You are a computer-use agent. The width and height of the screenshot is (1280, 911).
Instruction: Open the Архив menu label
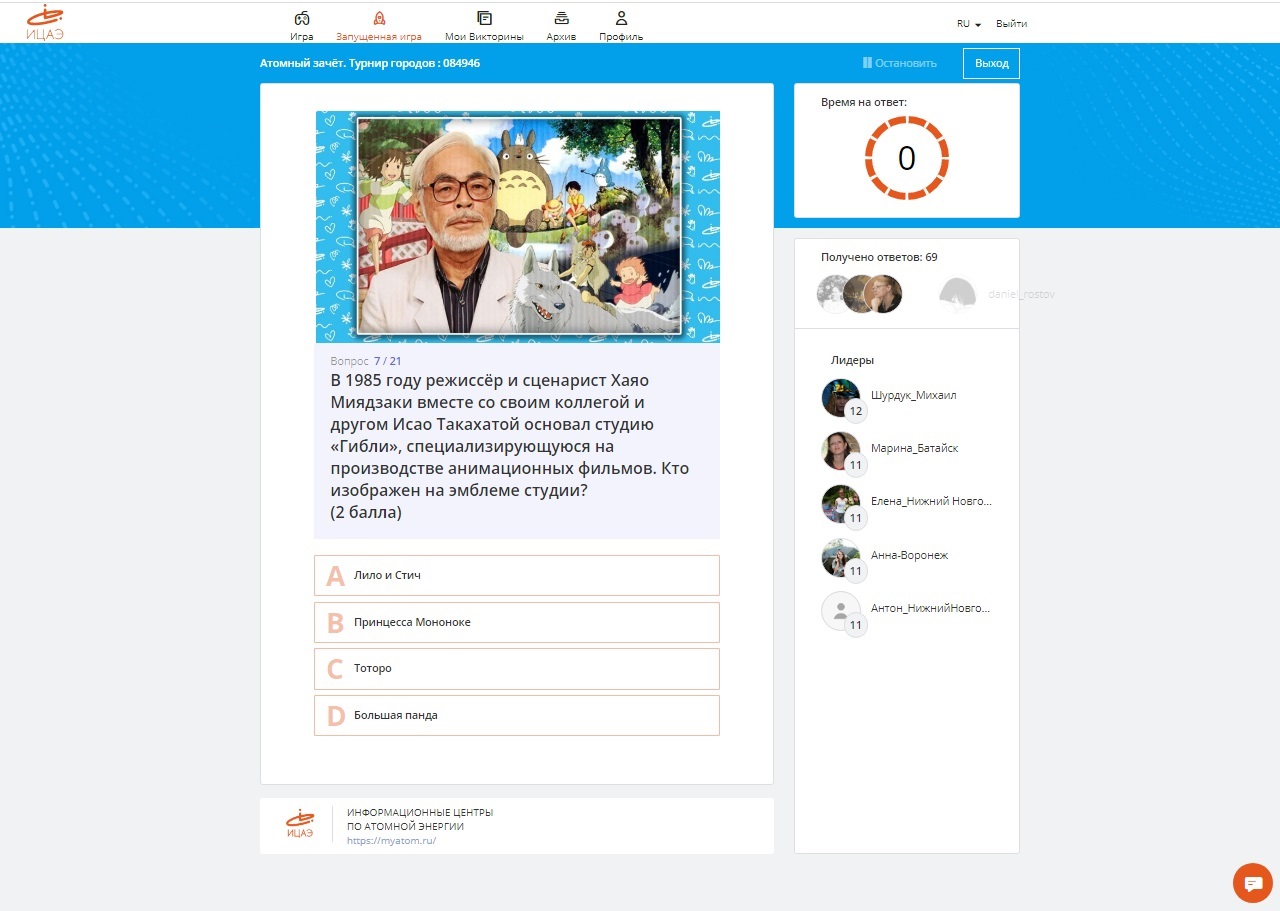click(561, 37)
